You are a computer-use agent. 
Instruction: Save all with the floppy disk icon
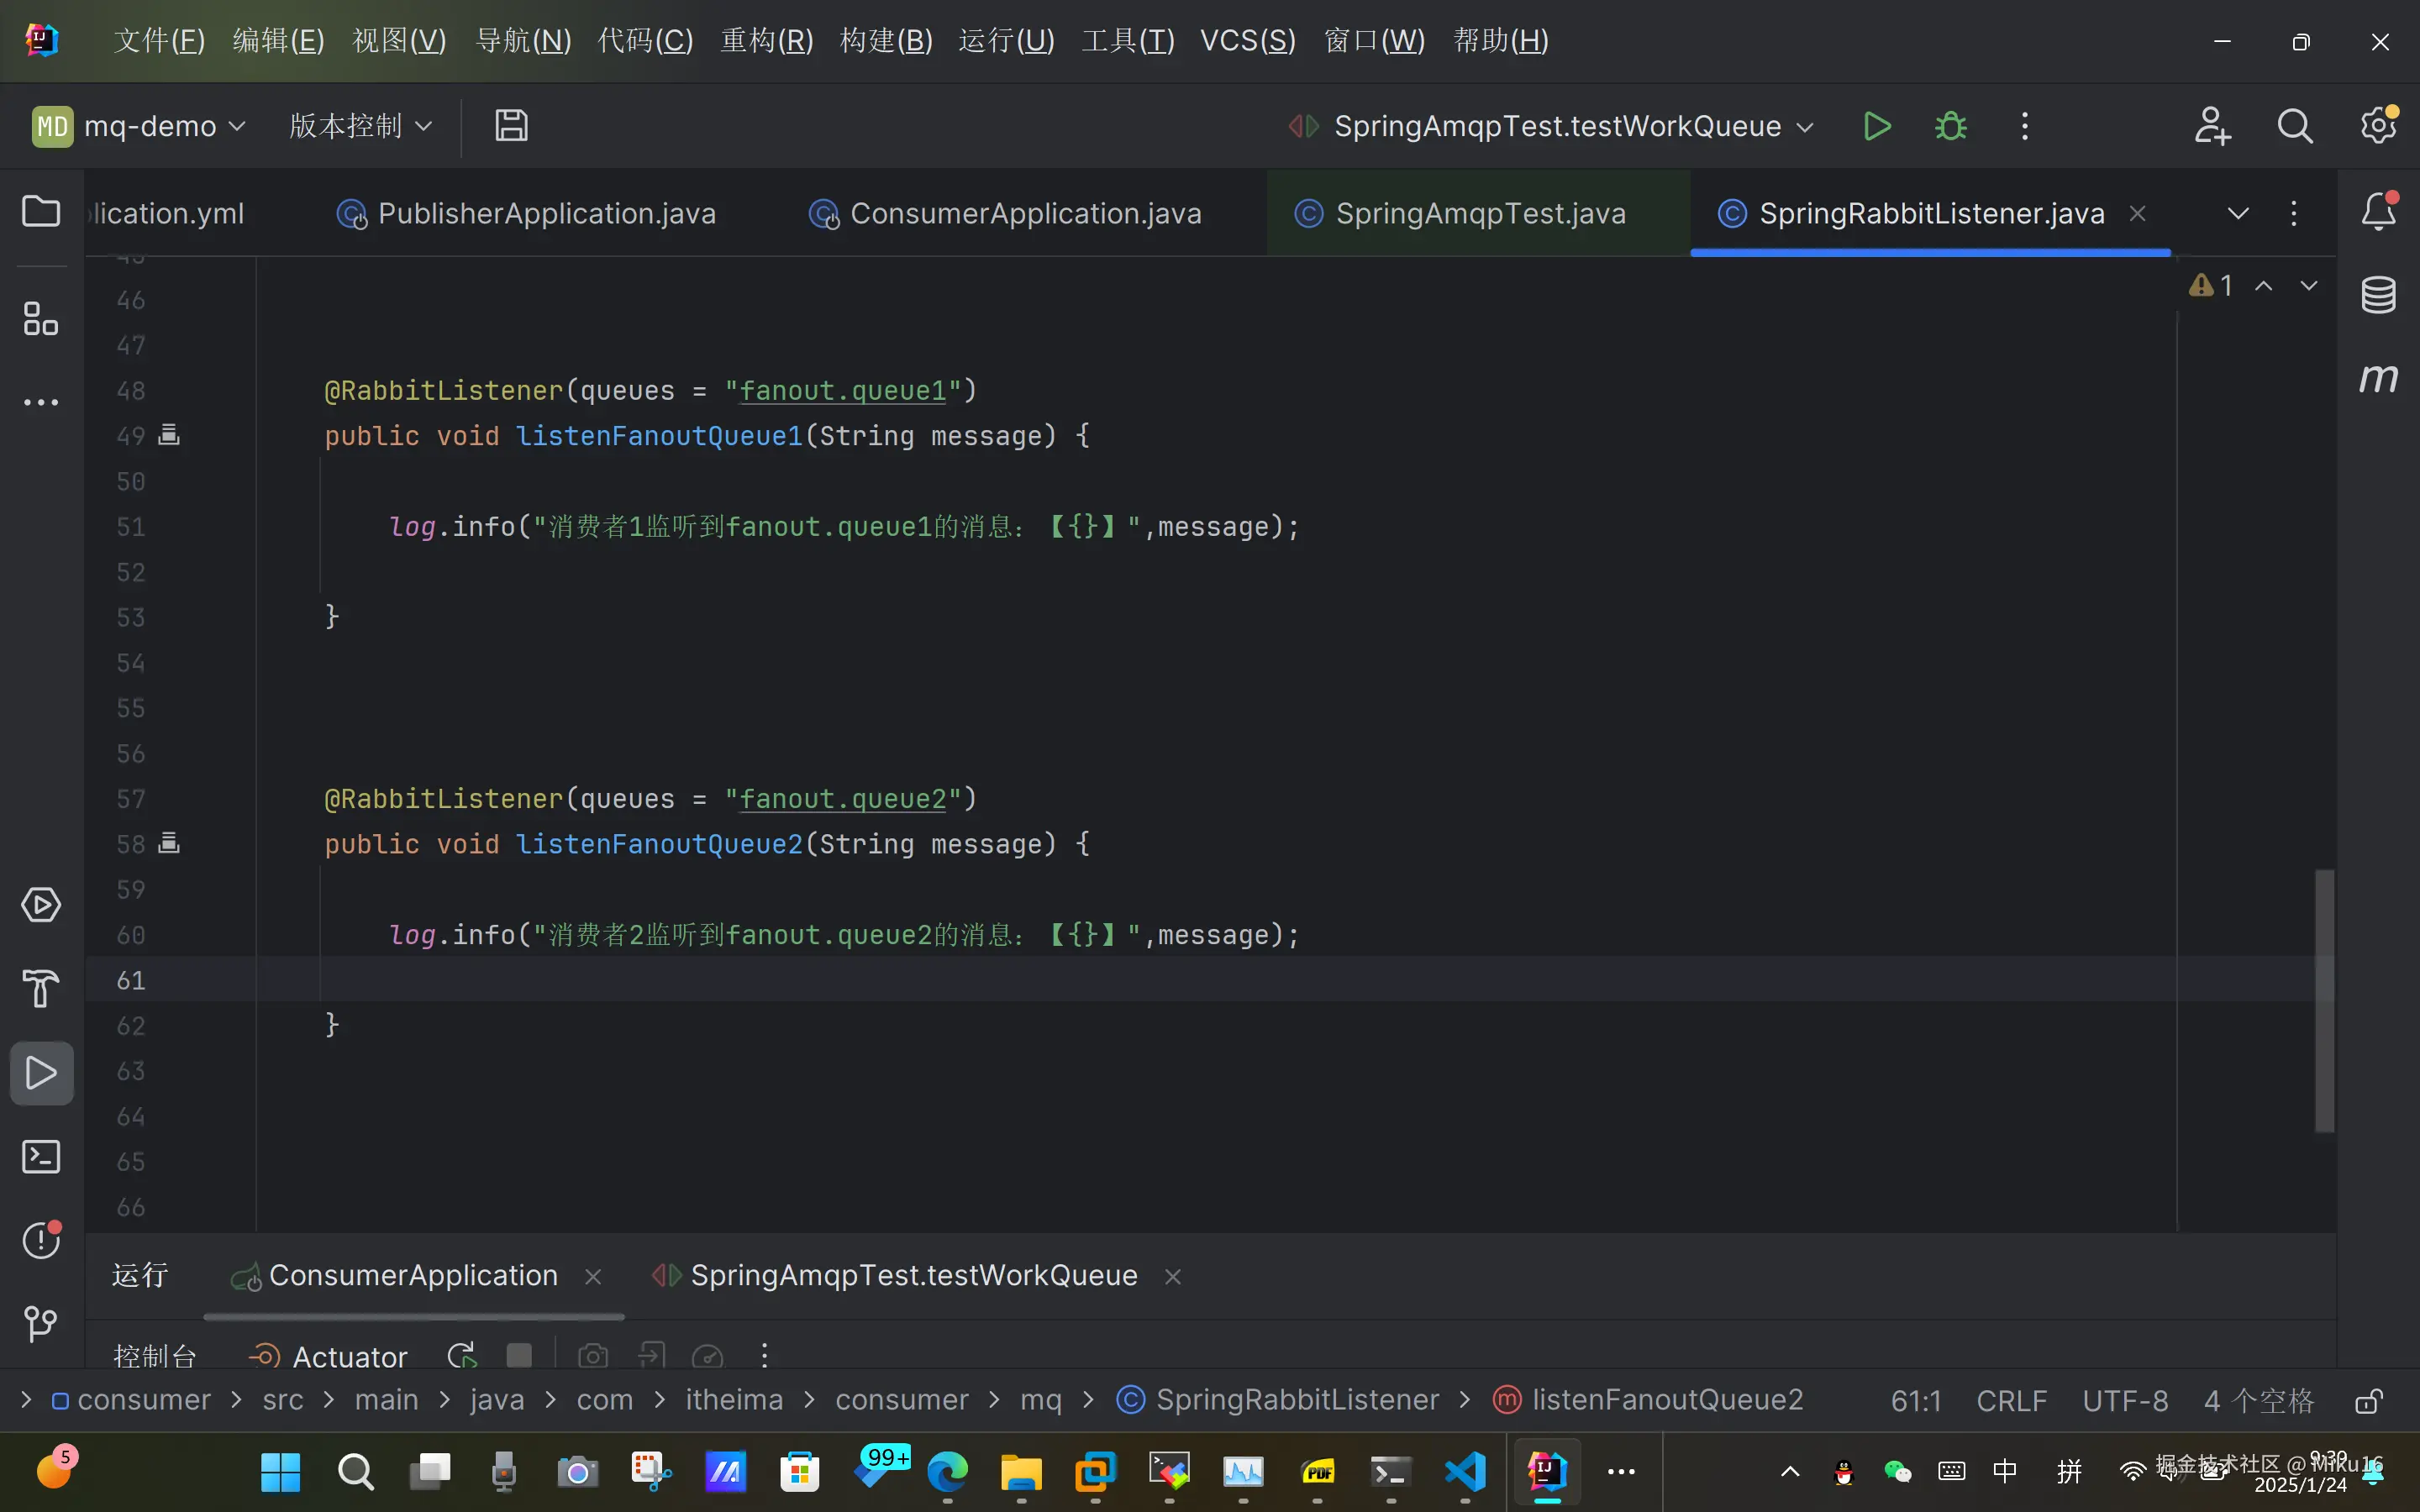(511, 126)
